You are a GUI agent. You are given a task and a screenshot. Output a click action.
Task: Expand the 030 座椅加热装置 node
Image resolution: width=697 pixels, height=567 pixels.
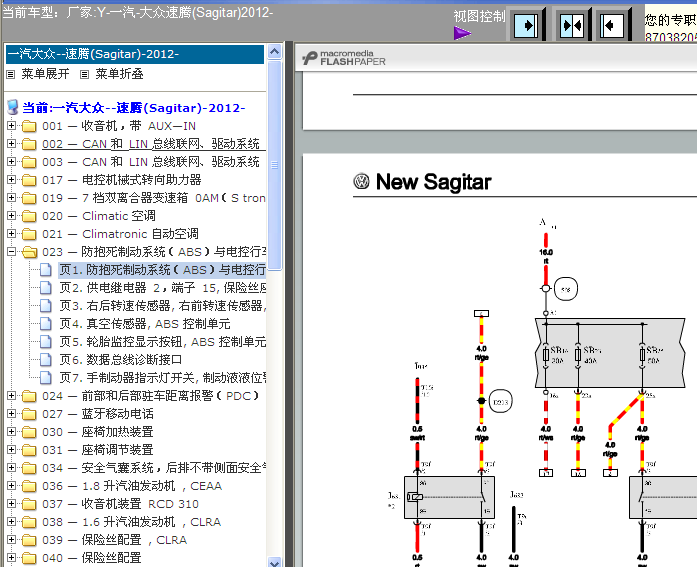(12, 431)
